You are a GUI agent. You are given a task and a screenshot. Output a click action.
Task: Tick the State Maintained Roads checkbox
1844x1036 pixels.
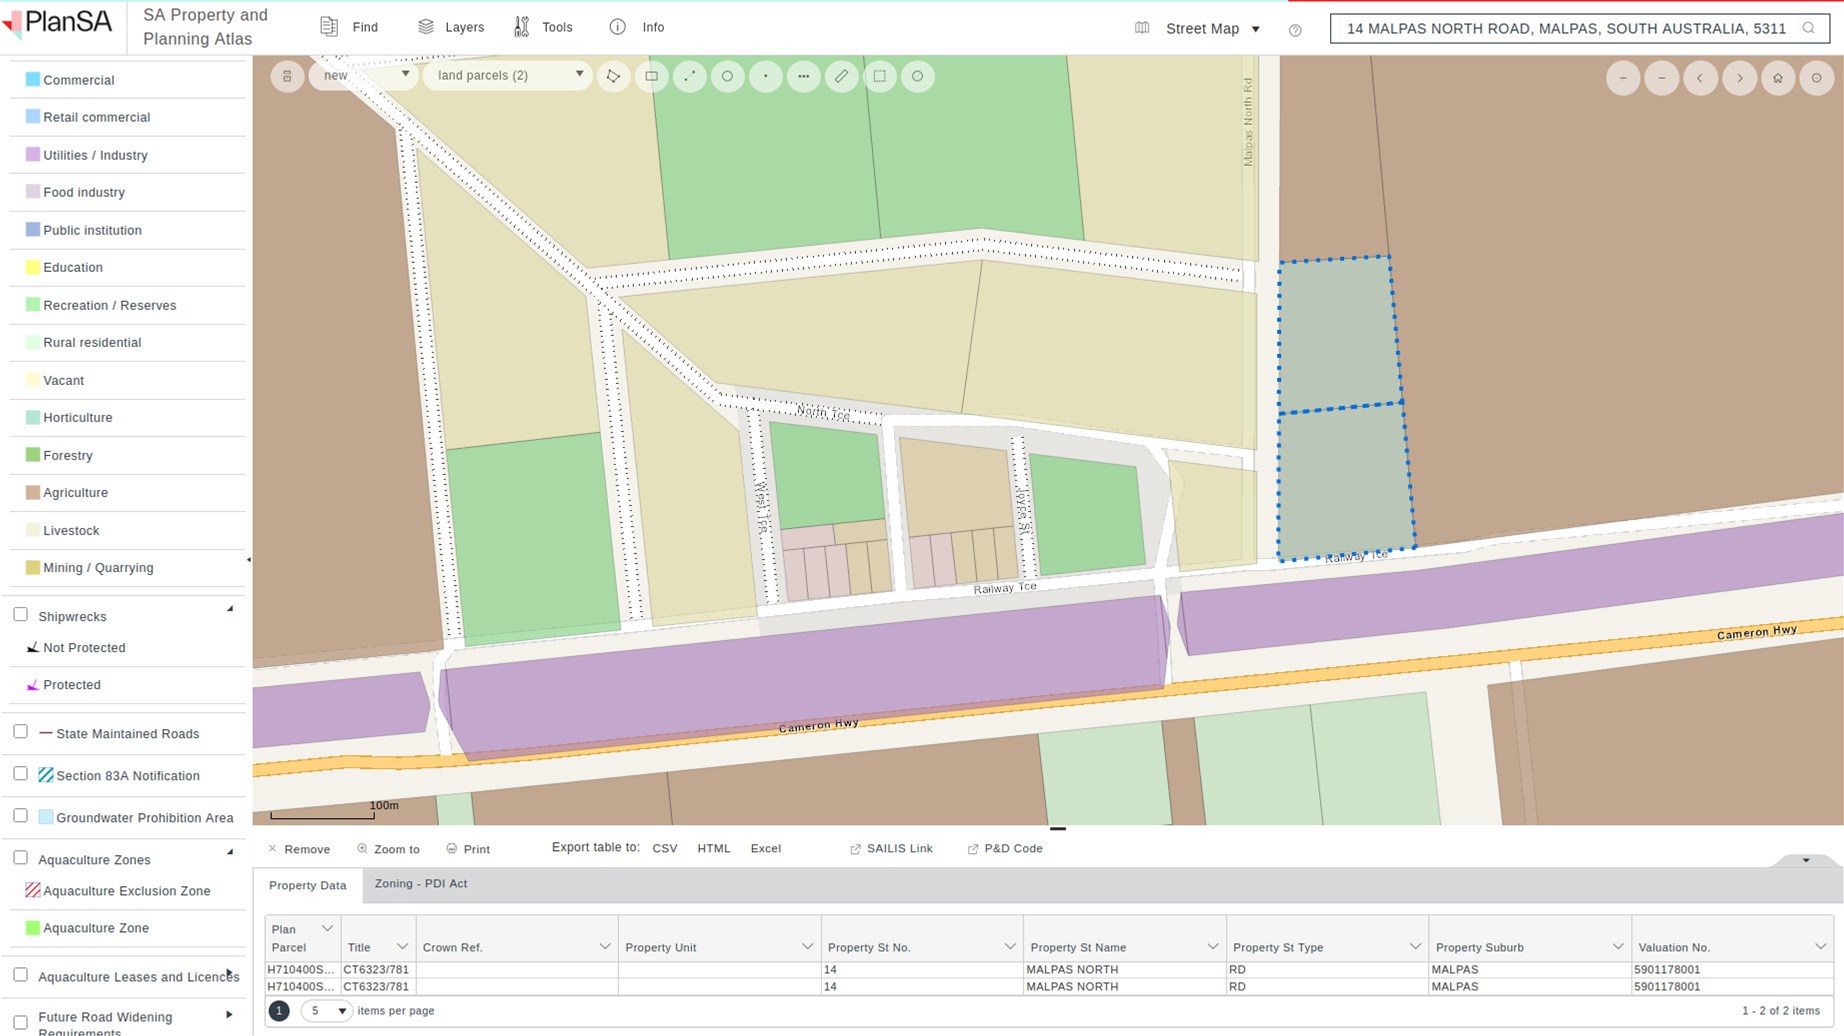click(20, 732)
